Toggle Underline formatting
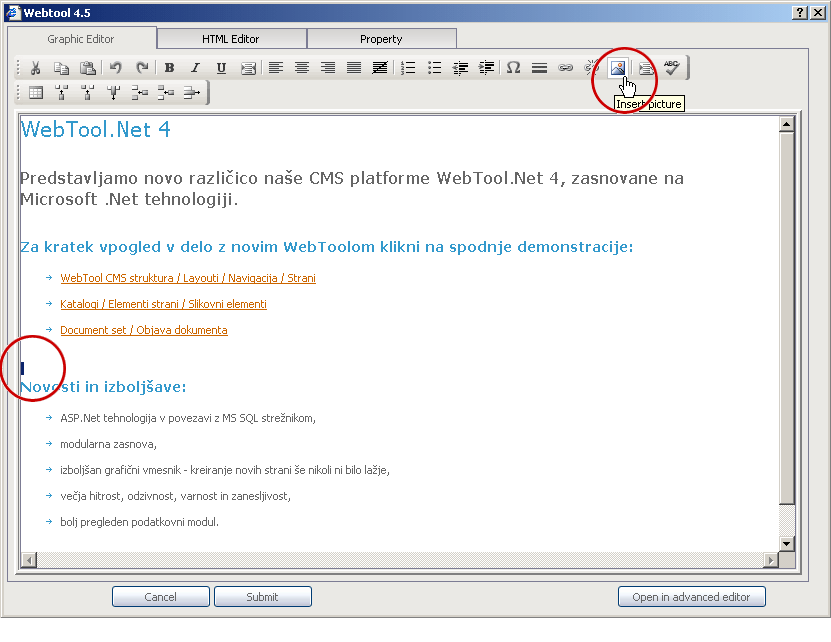Screen dimensions: 831x642 [x=221, y=68]
